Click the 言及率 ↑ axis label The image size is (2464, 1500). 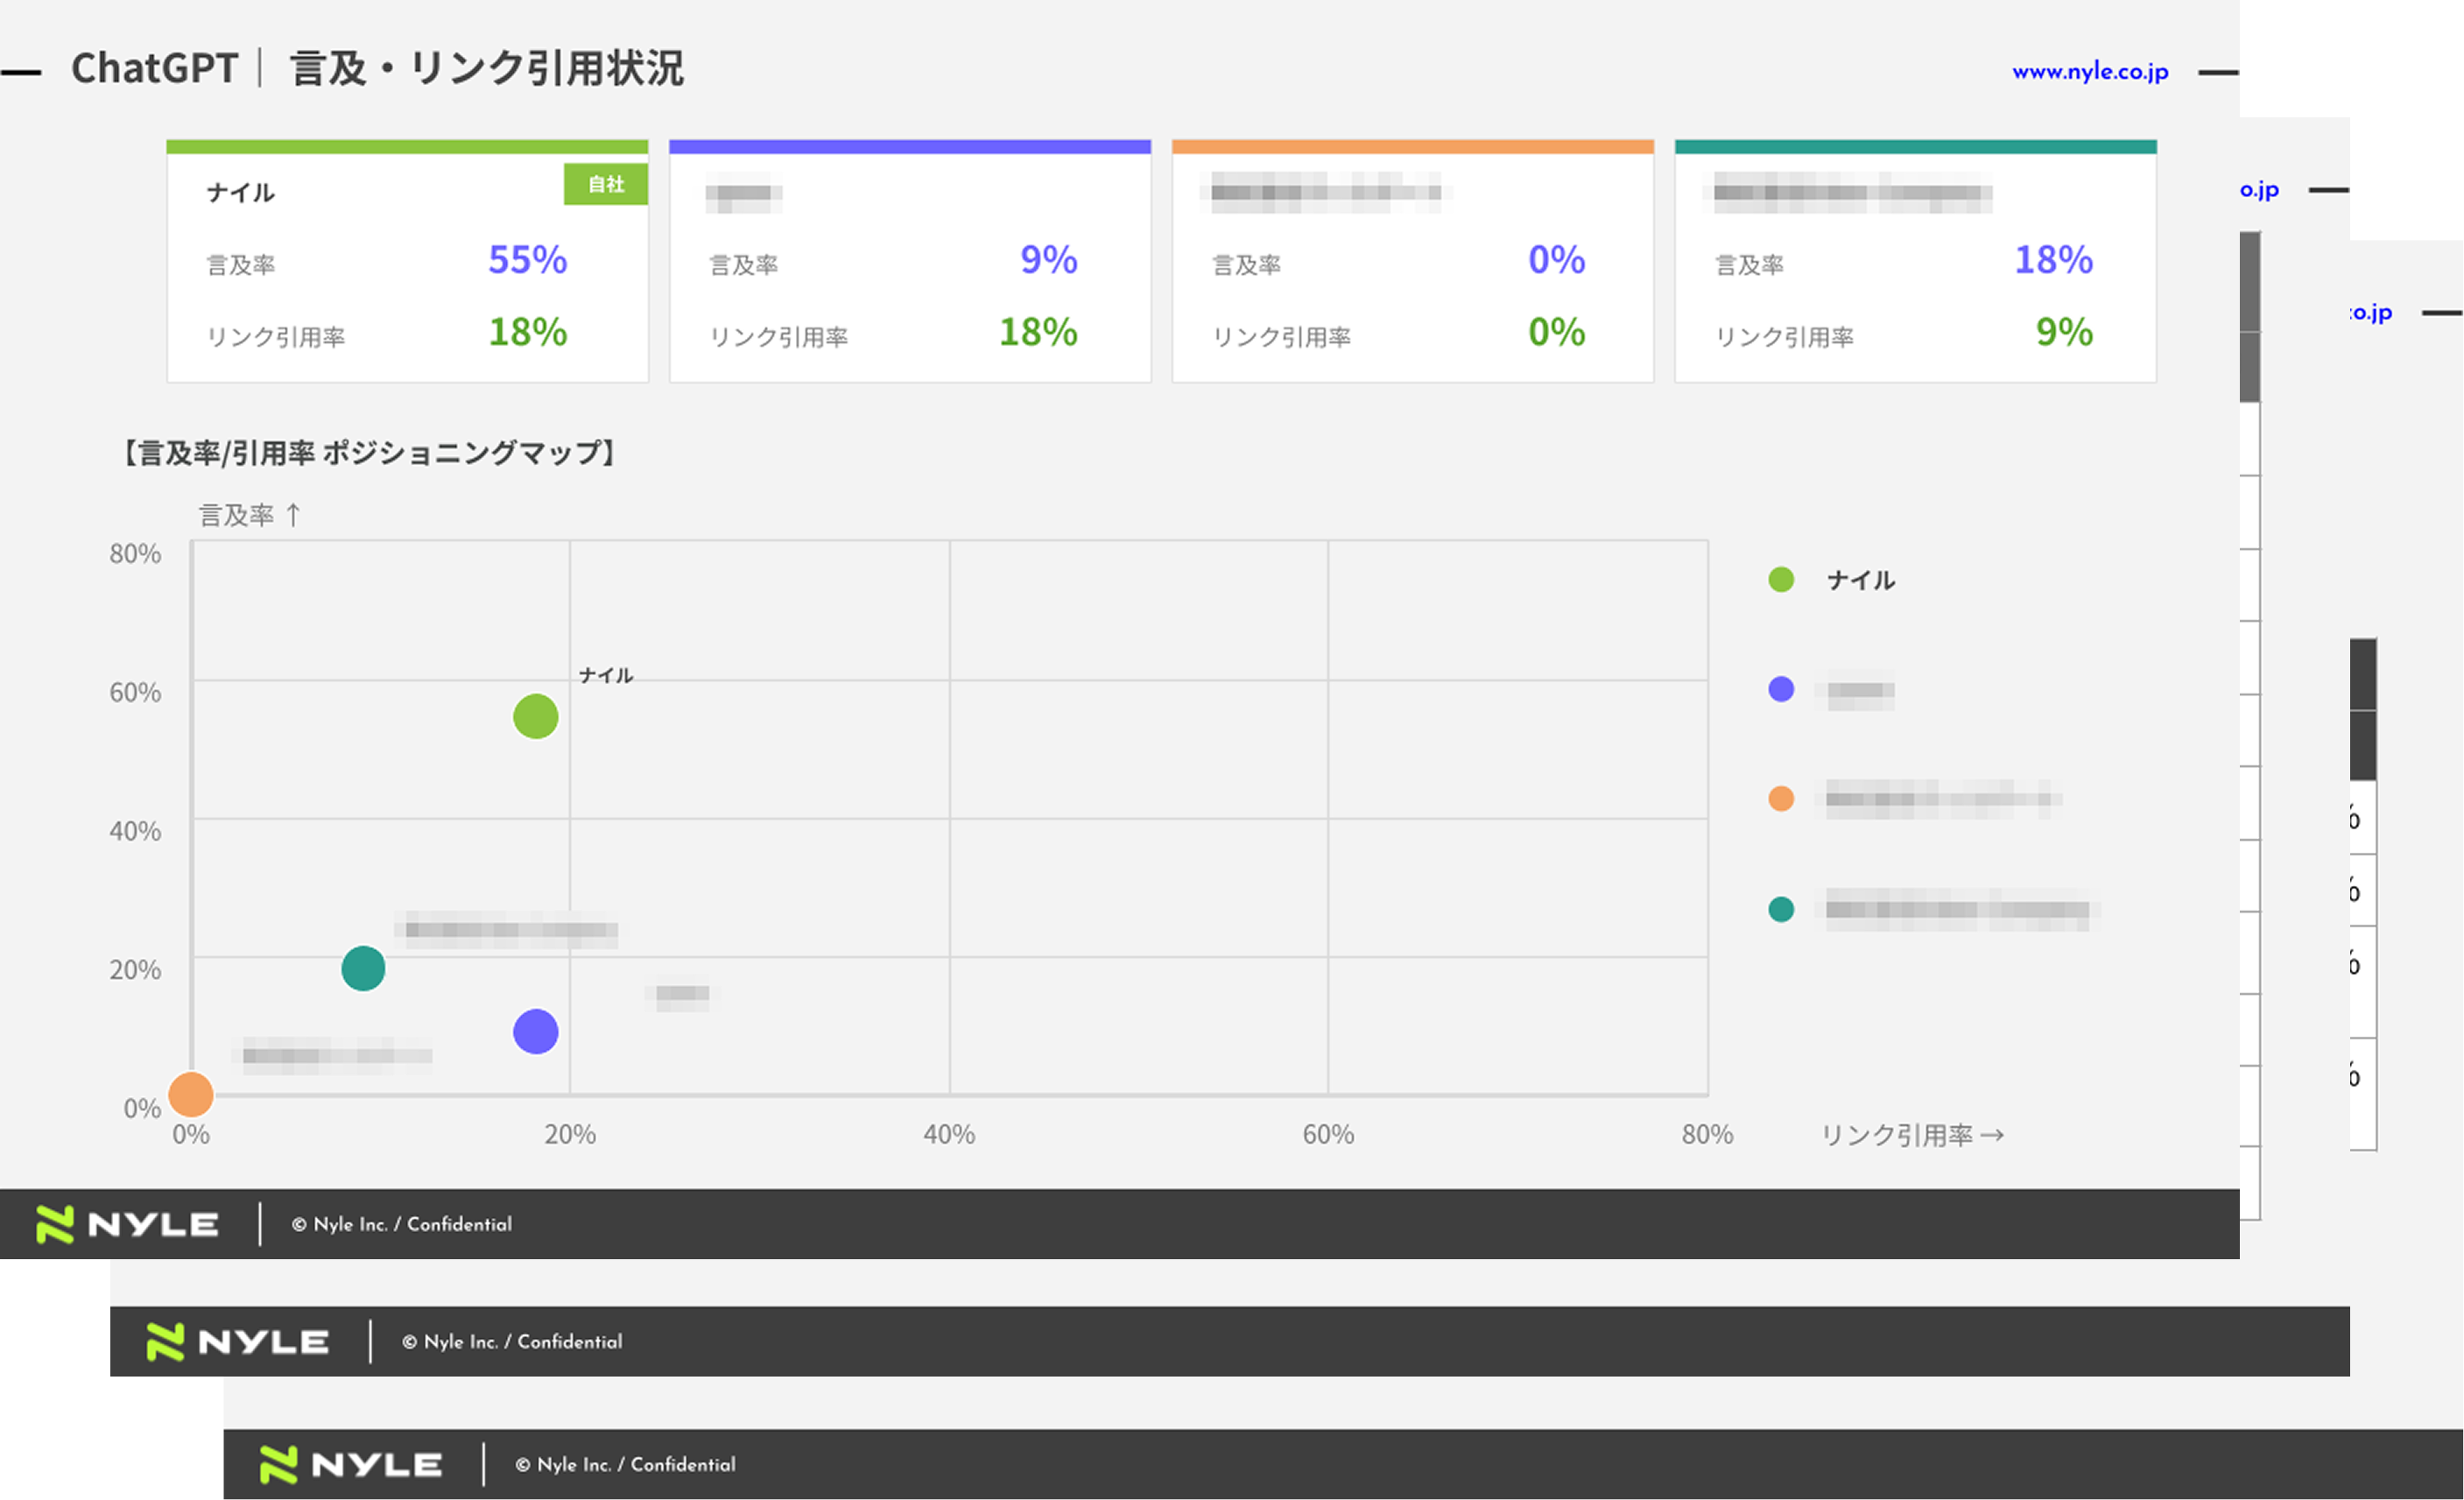click(x=249, y=516)
